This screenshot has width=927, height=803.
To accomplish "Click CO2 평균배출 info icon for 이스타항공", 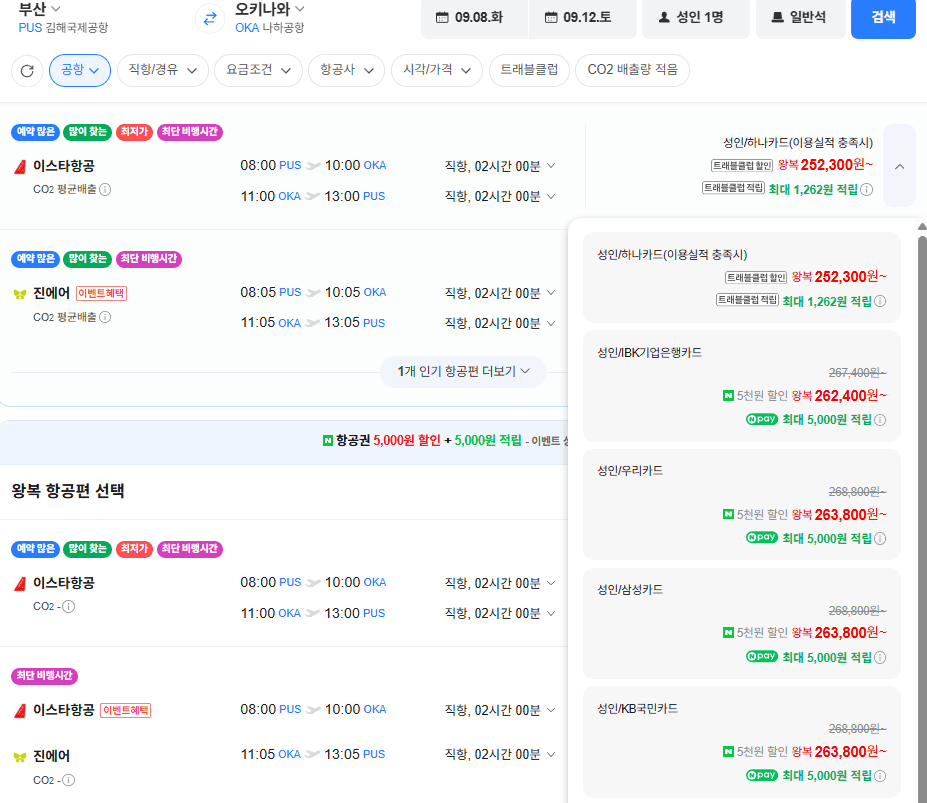I will click(105, 189).
